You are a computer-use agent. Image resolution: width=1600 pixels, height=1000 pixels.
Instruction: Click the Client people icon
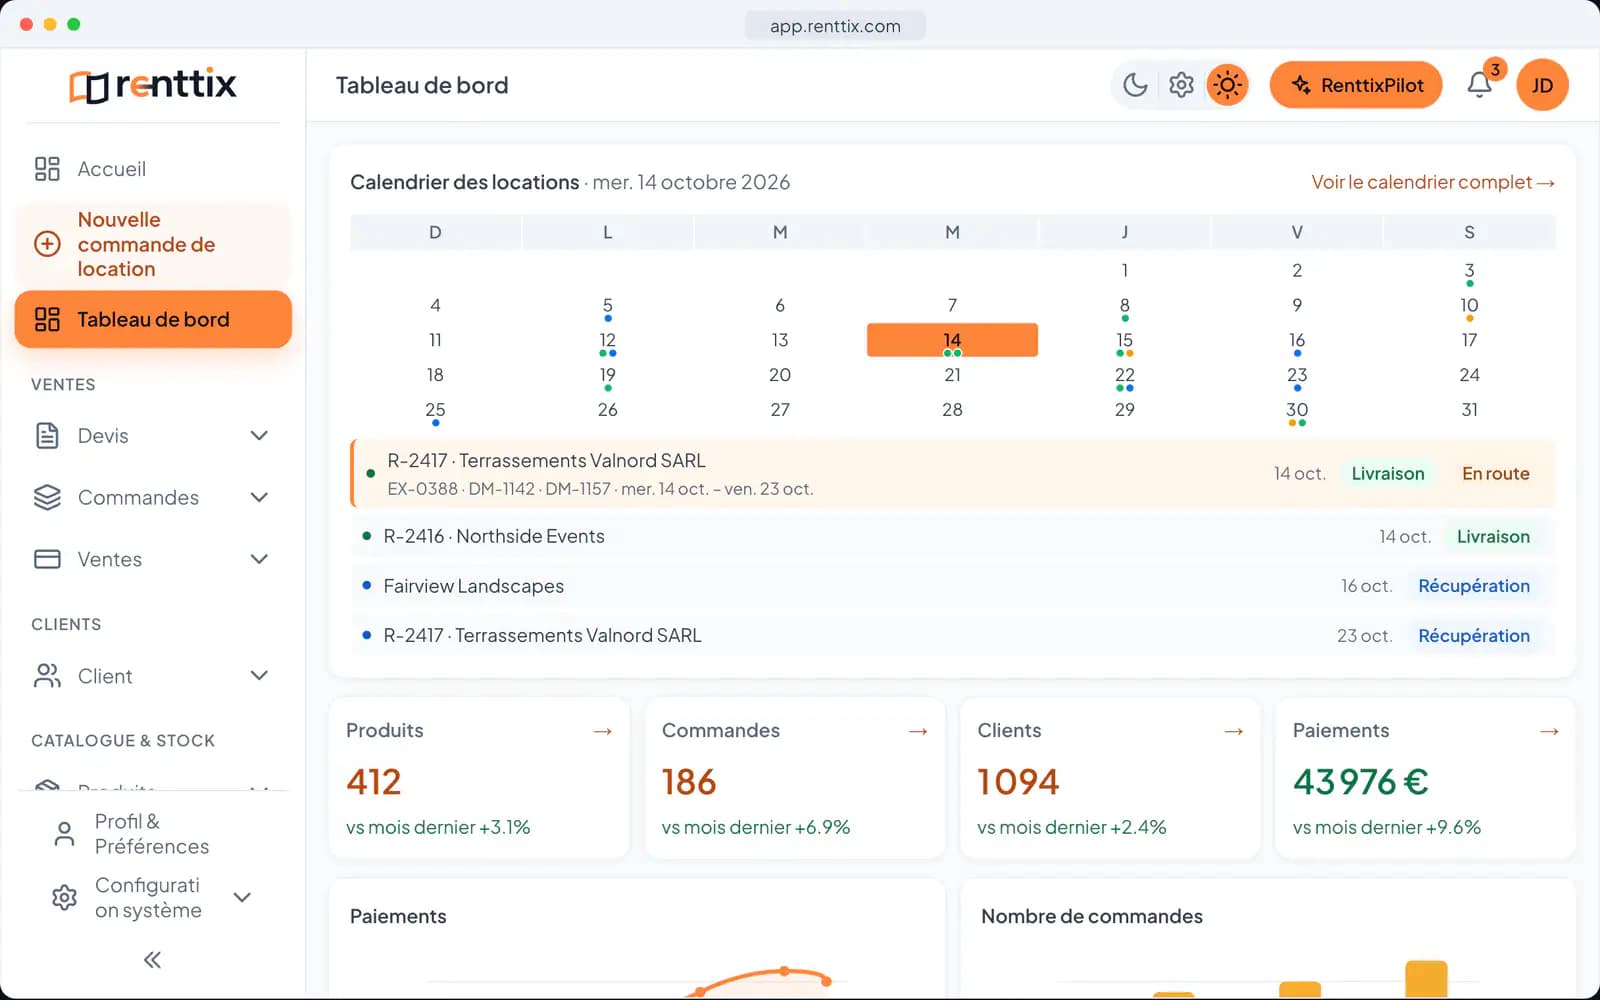coord(47,676)
